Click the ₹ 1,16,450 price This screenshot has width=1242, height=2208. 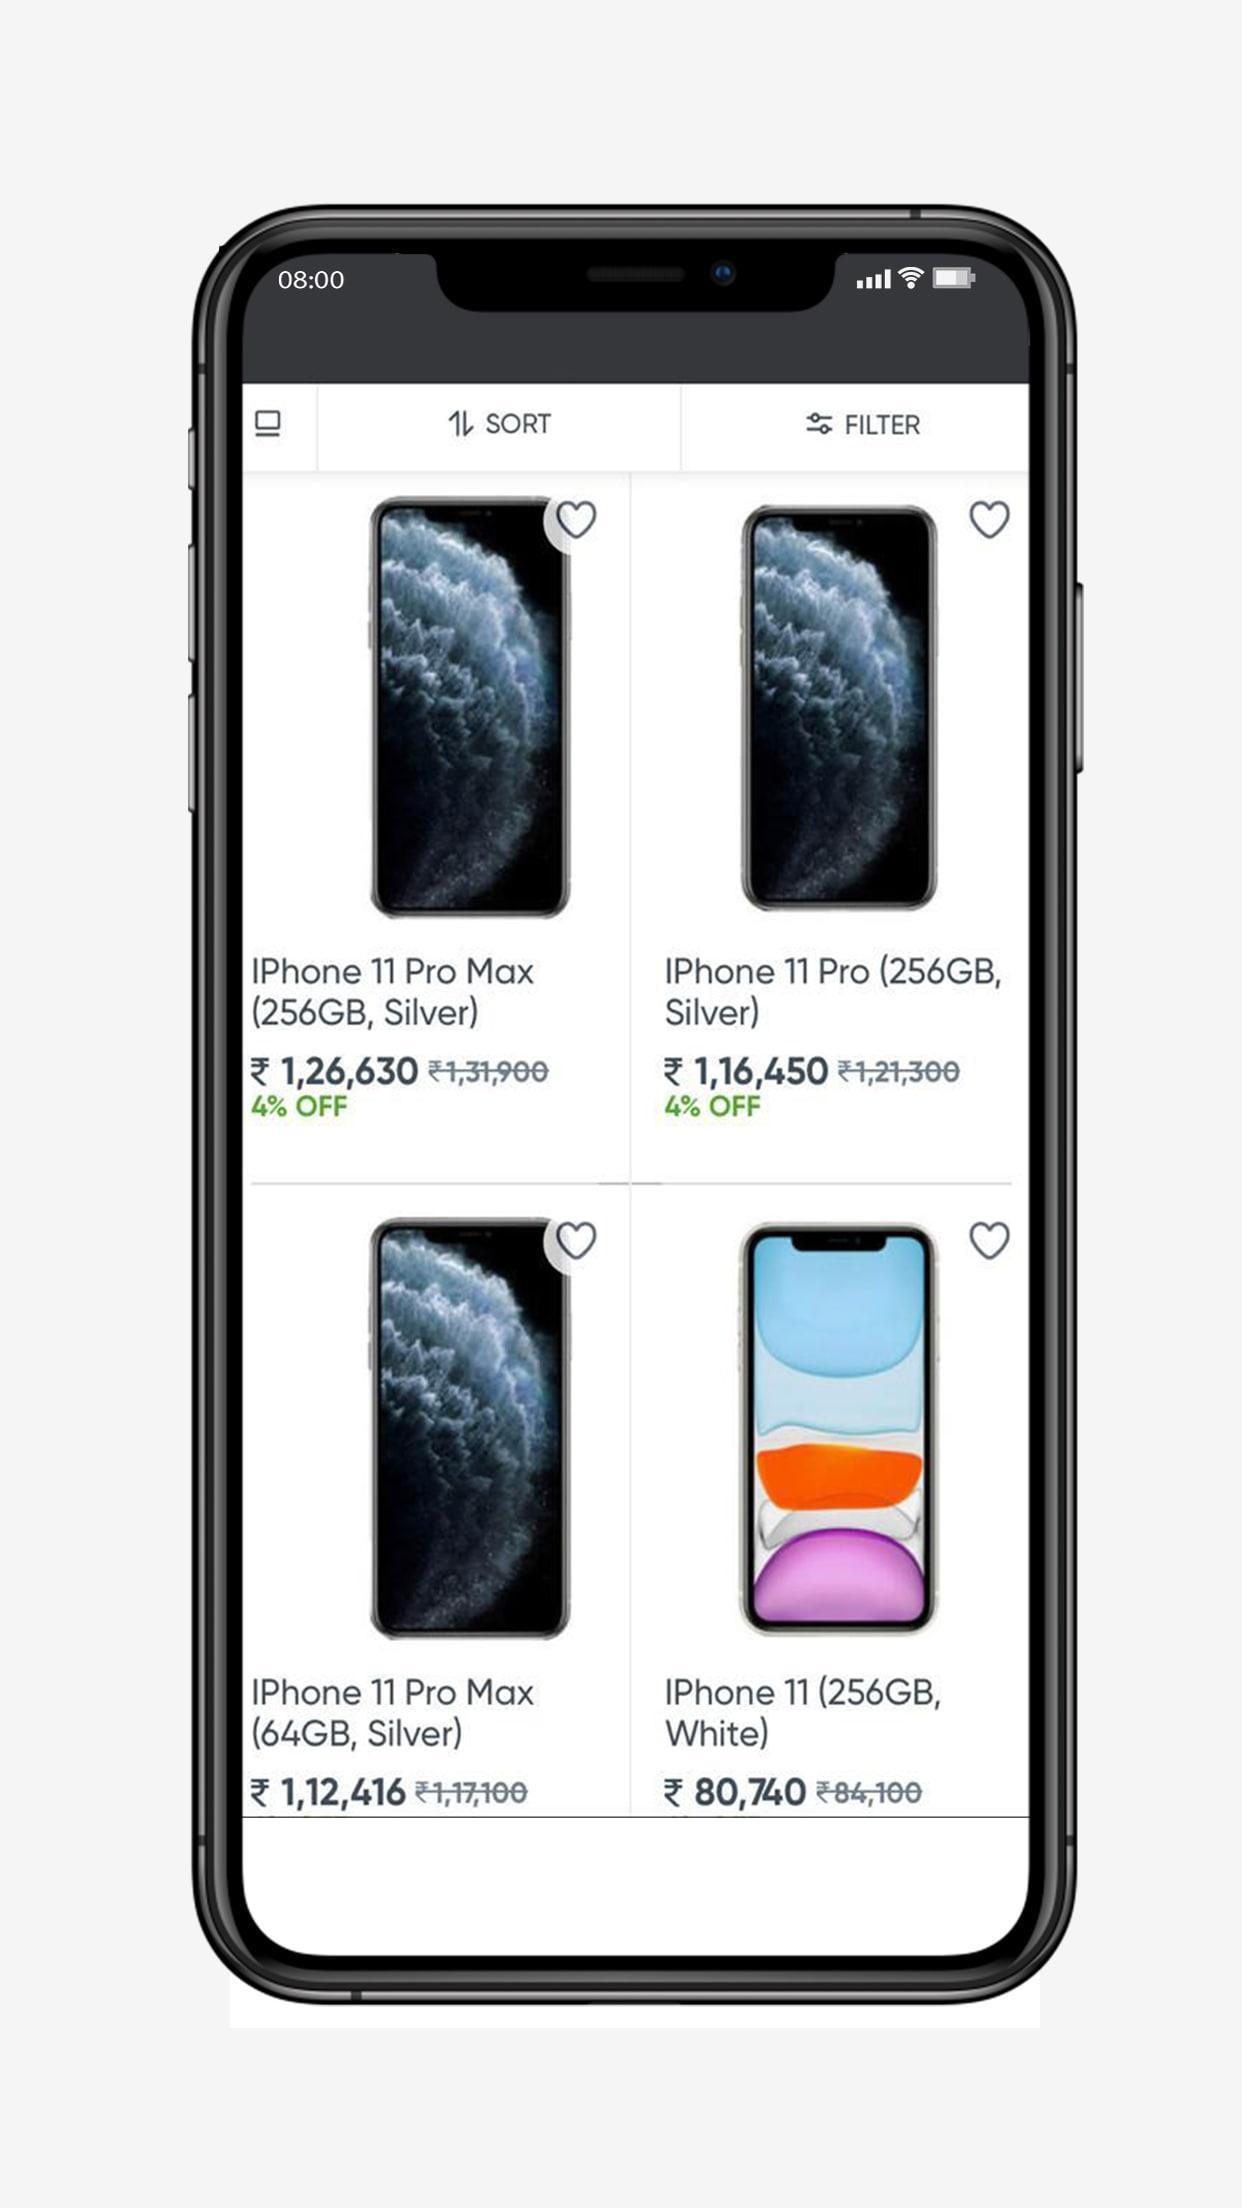pos(746,1072)
